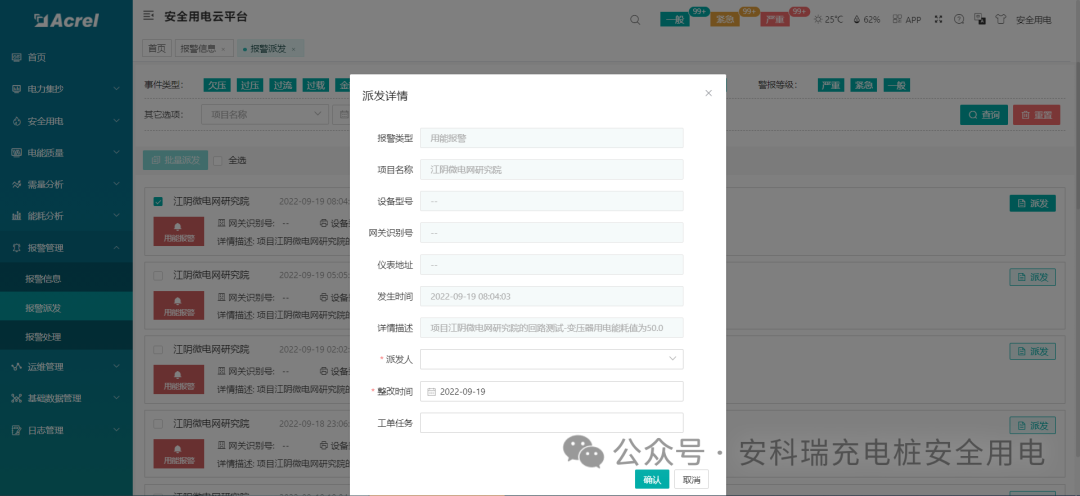The width and height of the screenshot is (1080, 496).
Task: Click the 取消 button in dialog
Action: coord(692,480)
